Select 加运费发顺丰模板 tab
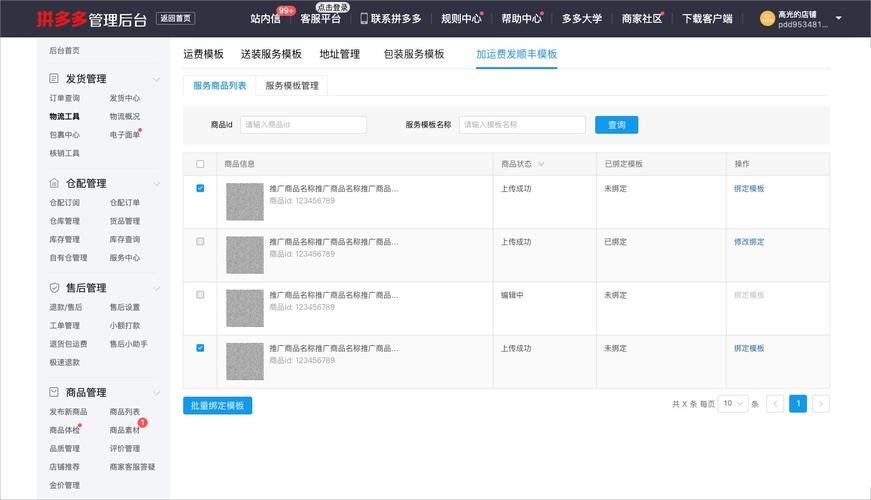Viewport: 871px width, 500px height. point(517,54)
